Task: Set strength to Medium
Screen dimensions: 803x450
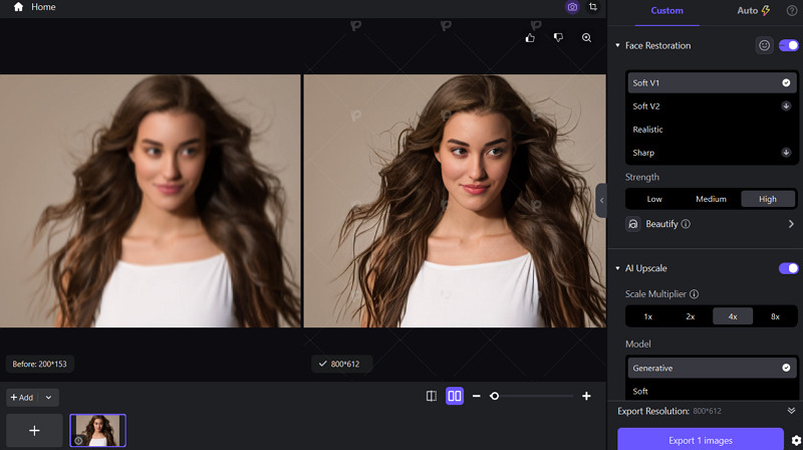Action: click(711, 199)
